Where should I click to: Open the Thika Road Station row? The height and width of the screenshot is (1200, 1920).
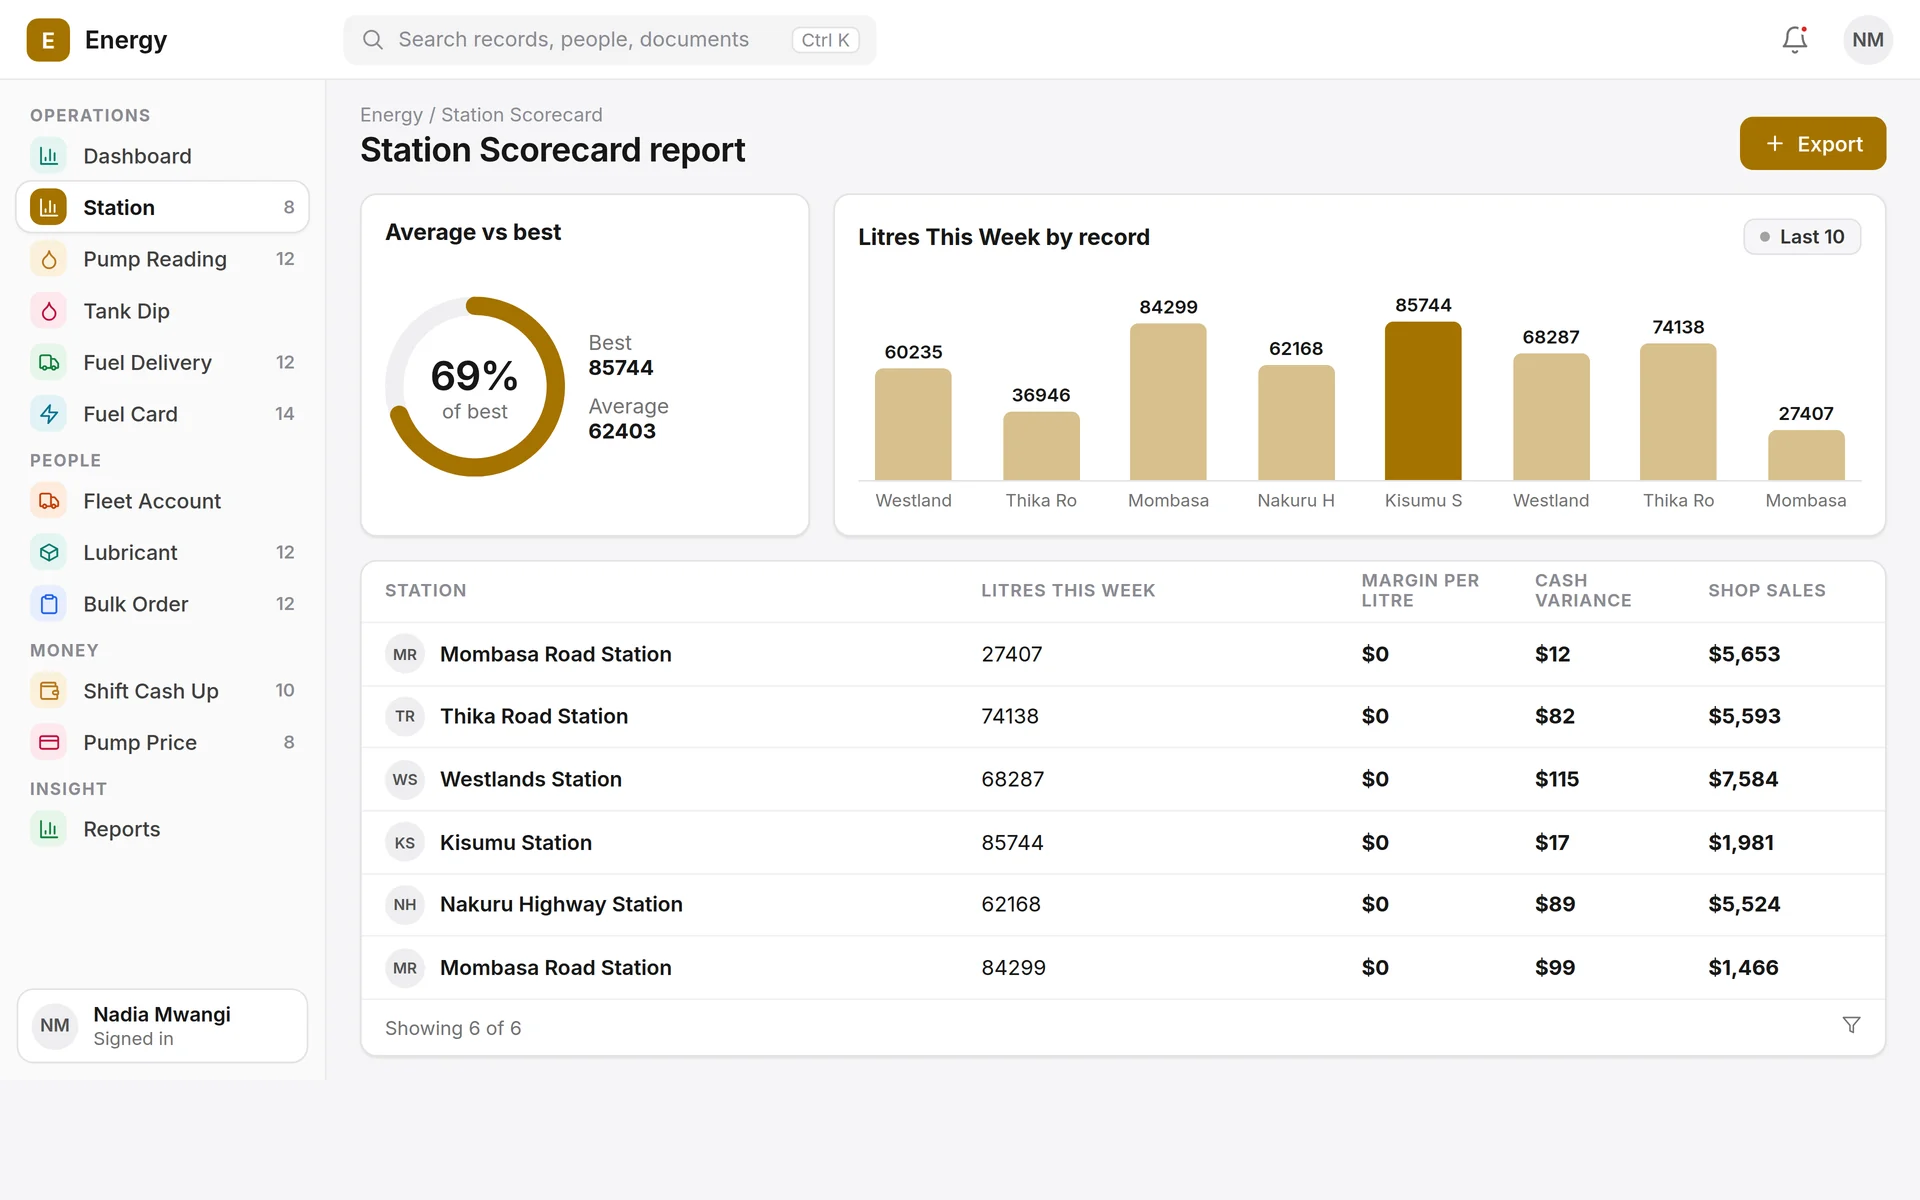1123,717
